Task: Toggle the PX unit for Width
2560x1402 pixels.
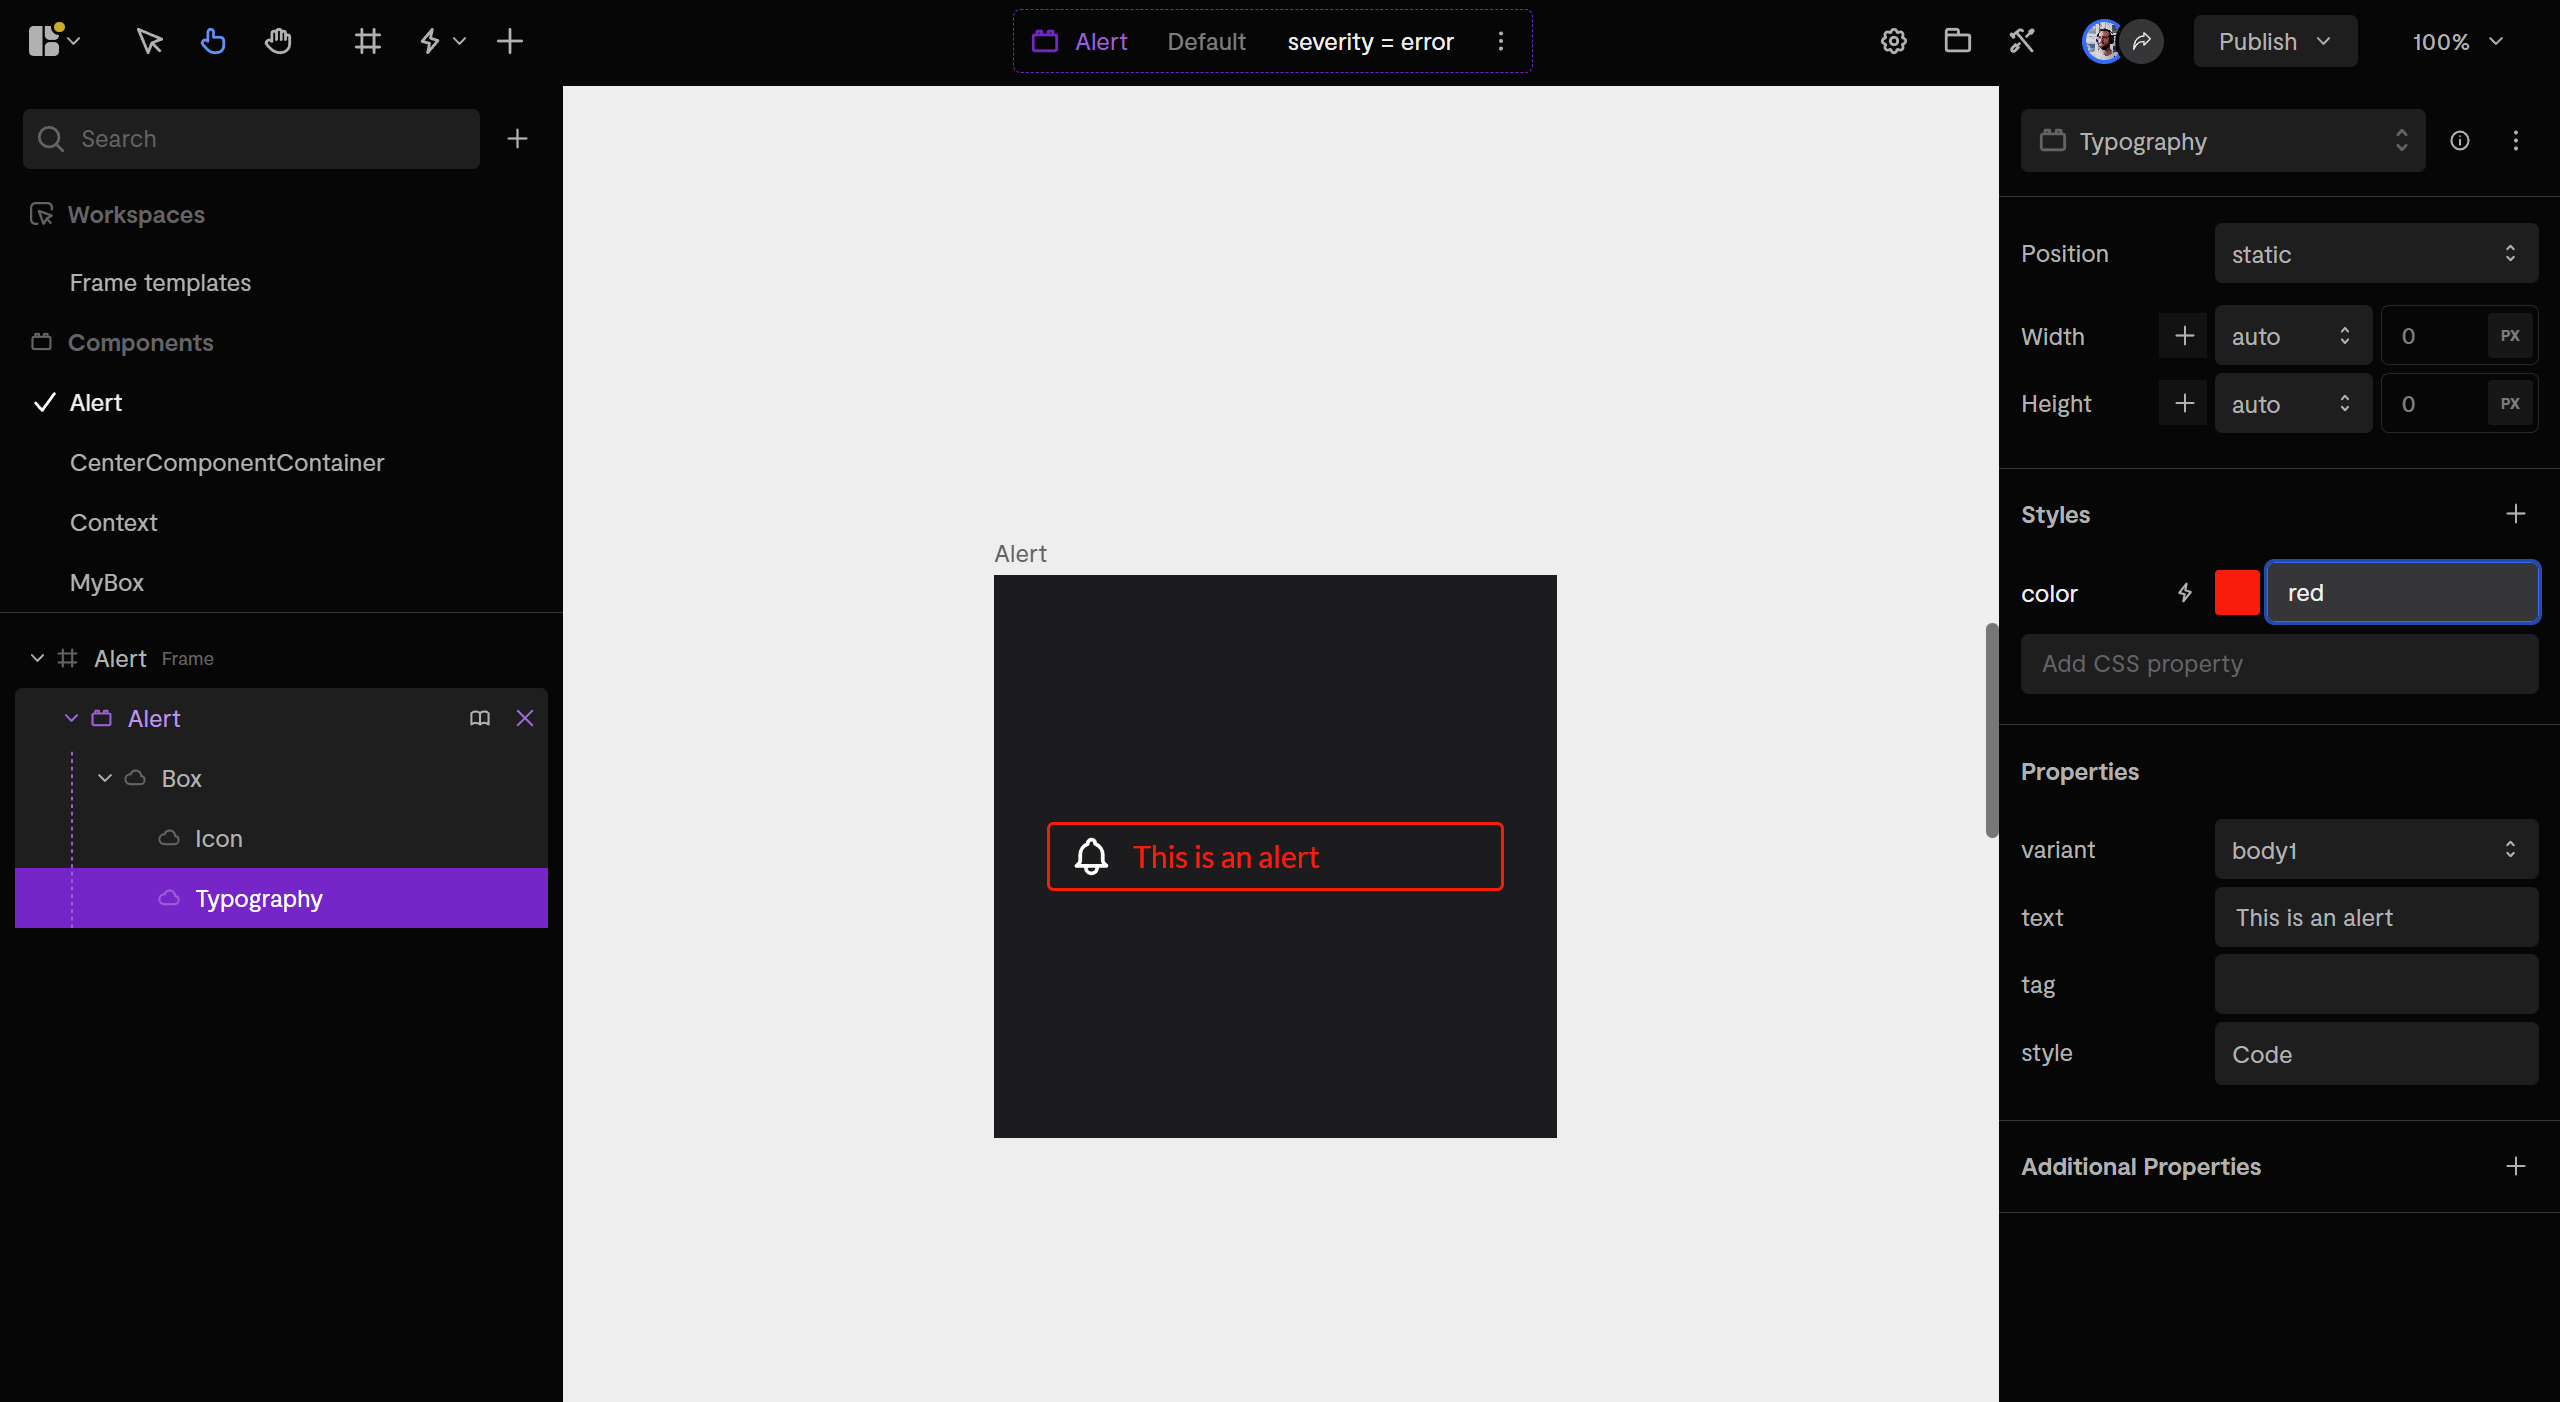Action: pyautogui.click(x=2510, y=336)
